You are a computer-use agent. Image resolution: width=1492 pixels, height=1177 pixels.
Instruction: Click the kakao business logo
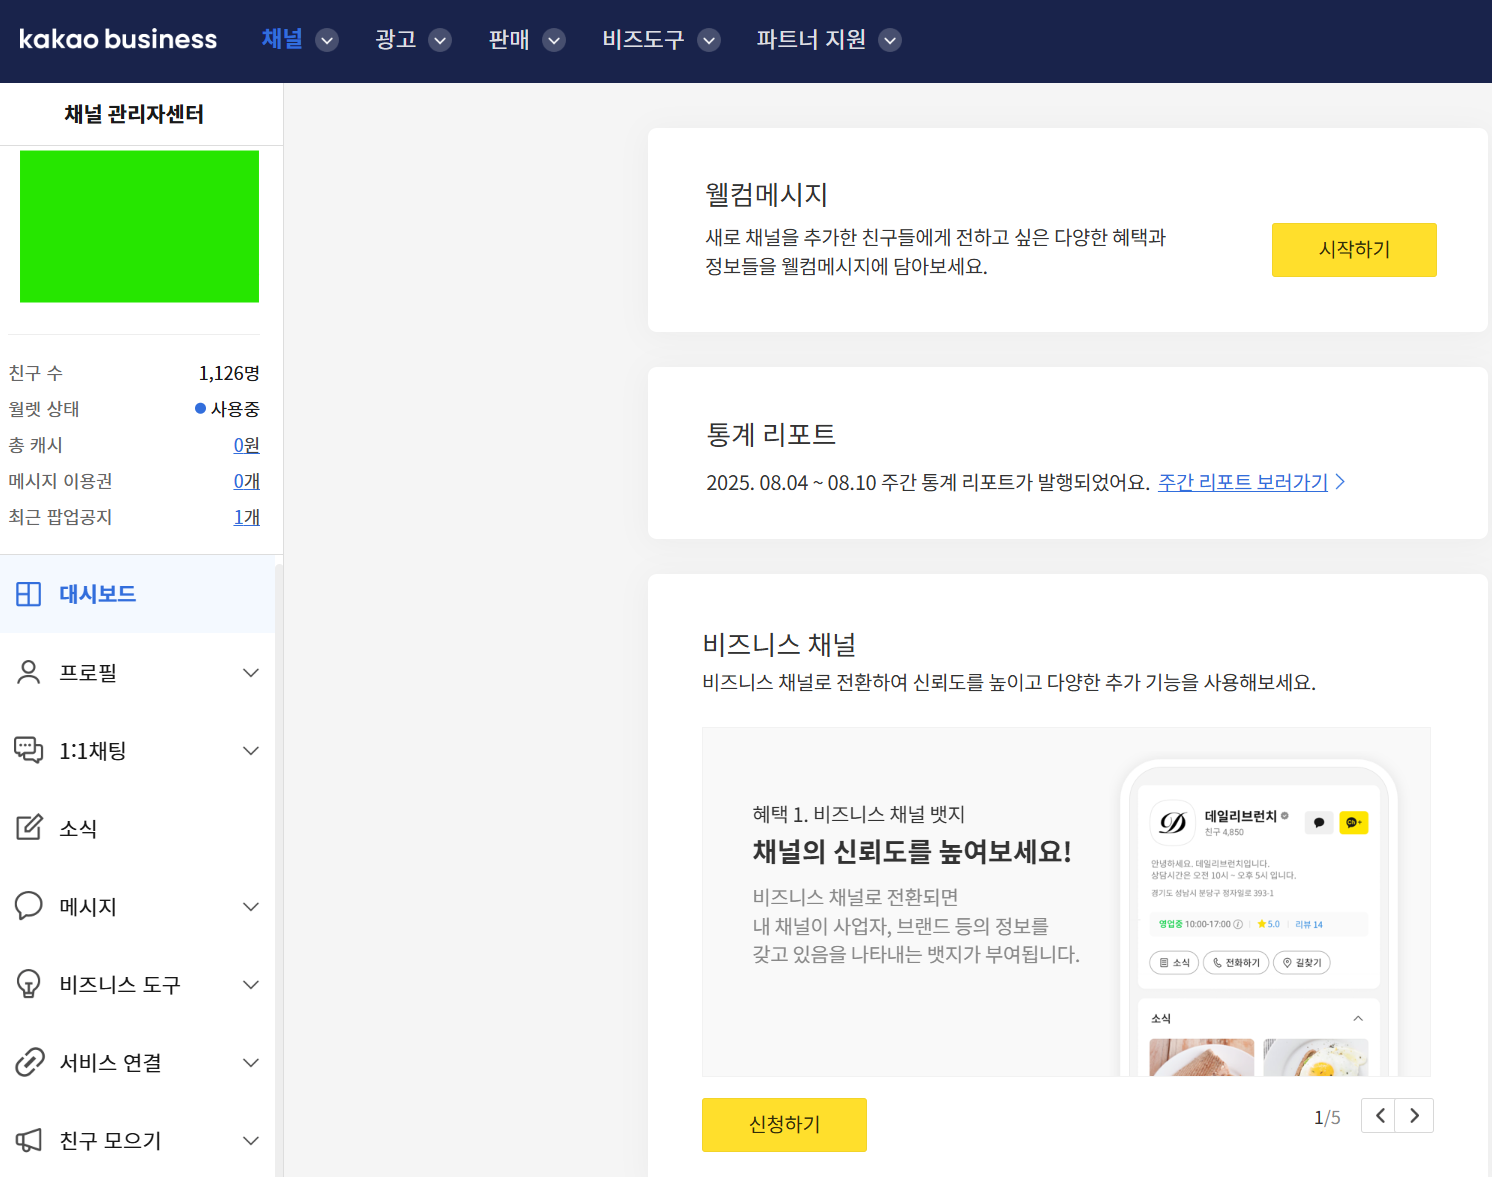[x=118, y=39]
